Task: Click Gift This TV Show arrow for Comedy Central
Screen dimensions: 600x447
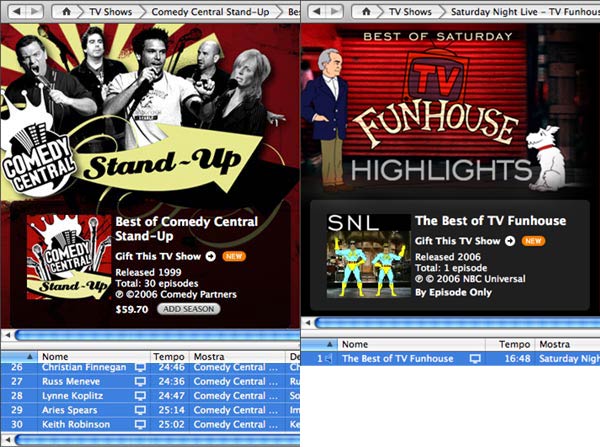Action: 210,256
